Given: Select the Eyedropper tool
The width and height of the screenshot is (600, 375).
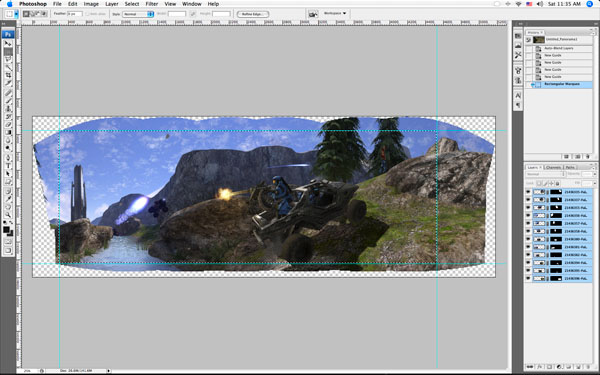Looking at the screenshot, I should [8, 199].
